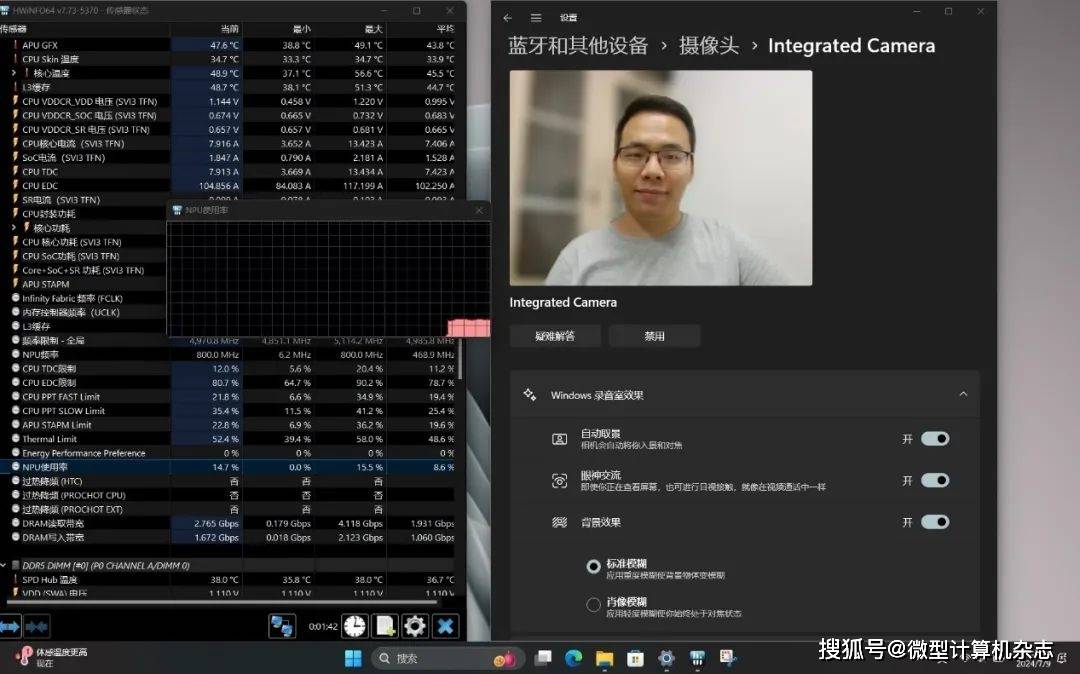Click the collapse columns arrows icon in HWiNFO toolbar
The image size is (1080, 674).
[x=37, y=626]
